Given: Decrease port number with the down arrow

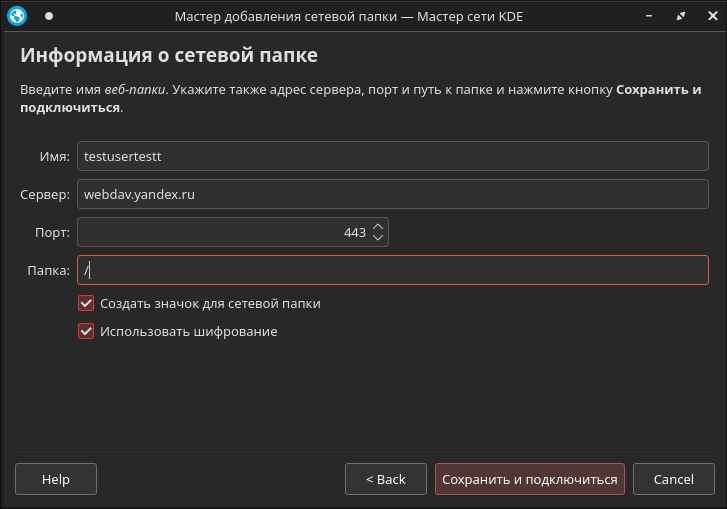Looking at the screenshot, I should coord(377,238).
